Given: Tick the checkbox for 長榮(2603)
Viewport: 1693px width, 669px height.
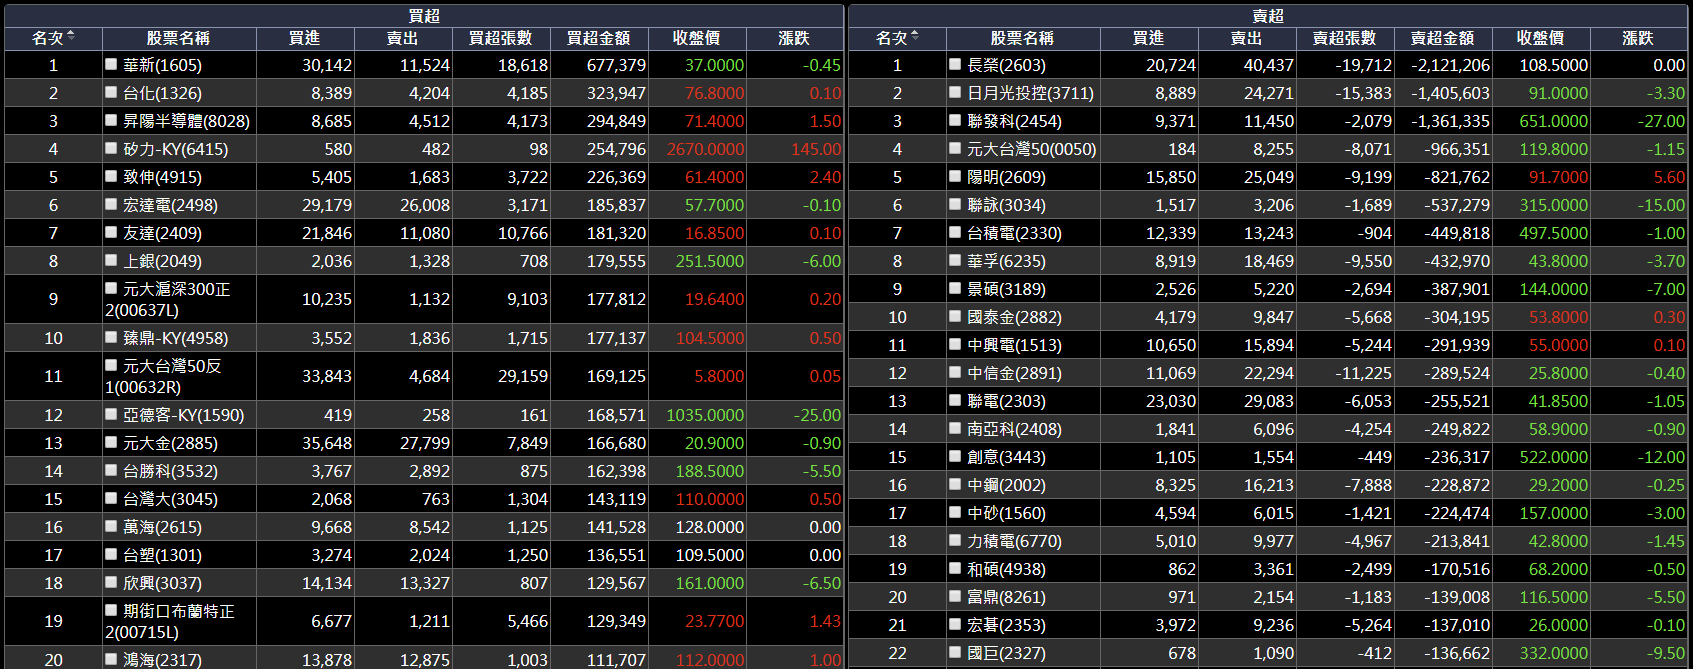Looking at the screenshot, I should 956,64.
